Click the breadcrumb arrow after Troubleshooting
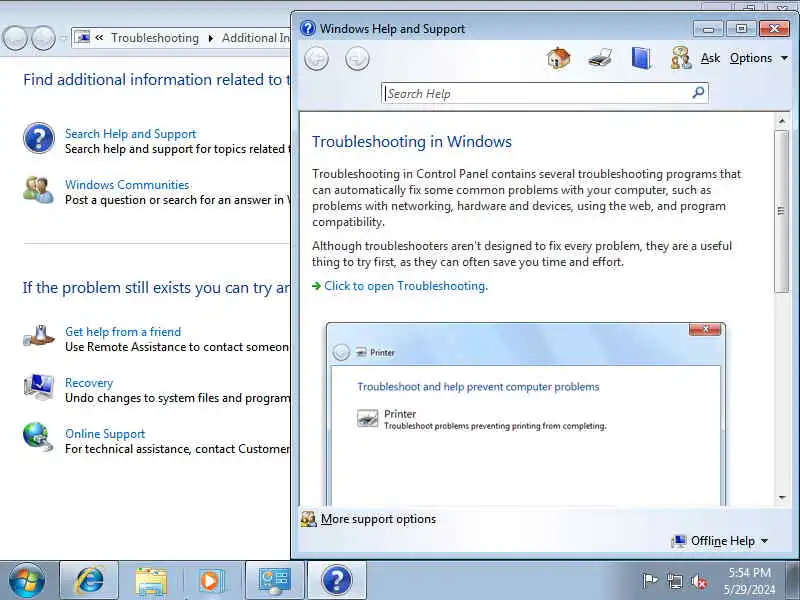The width and height of the screenshot is (800, 600). [211, 38]
